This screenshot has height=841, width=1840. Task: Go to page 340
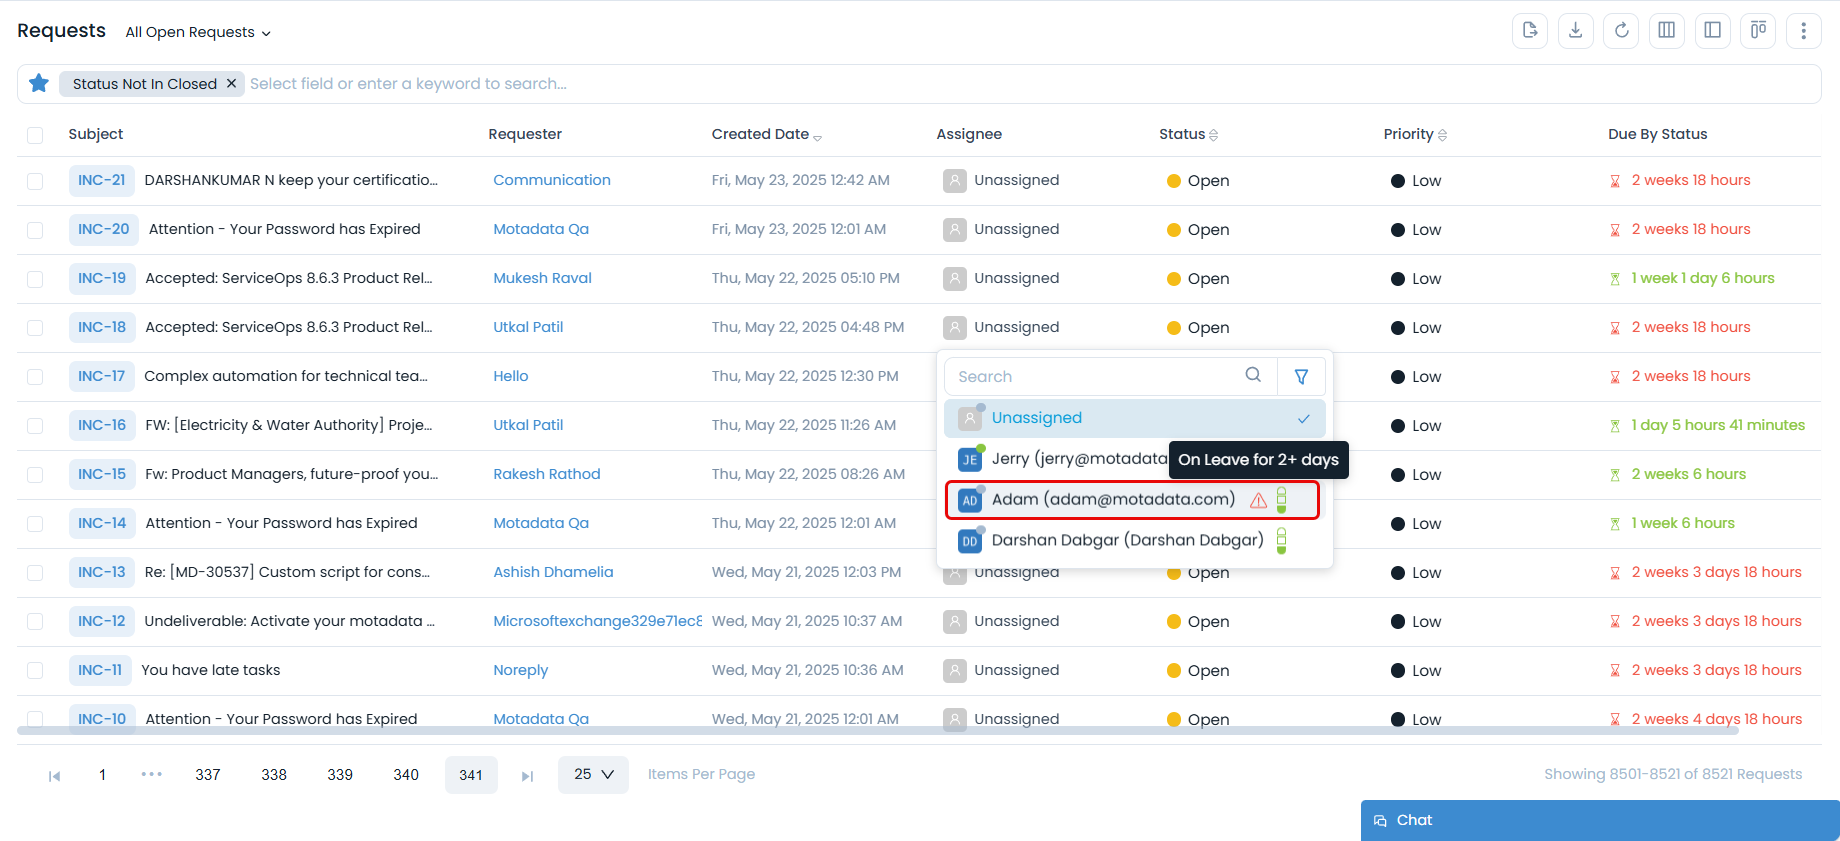(x=406, y=775)
